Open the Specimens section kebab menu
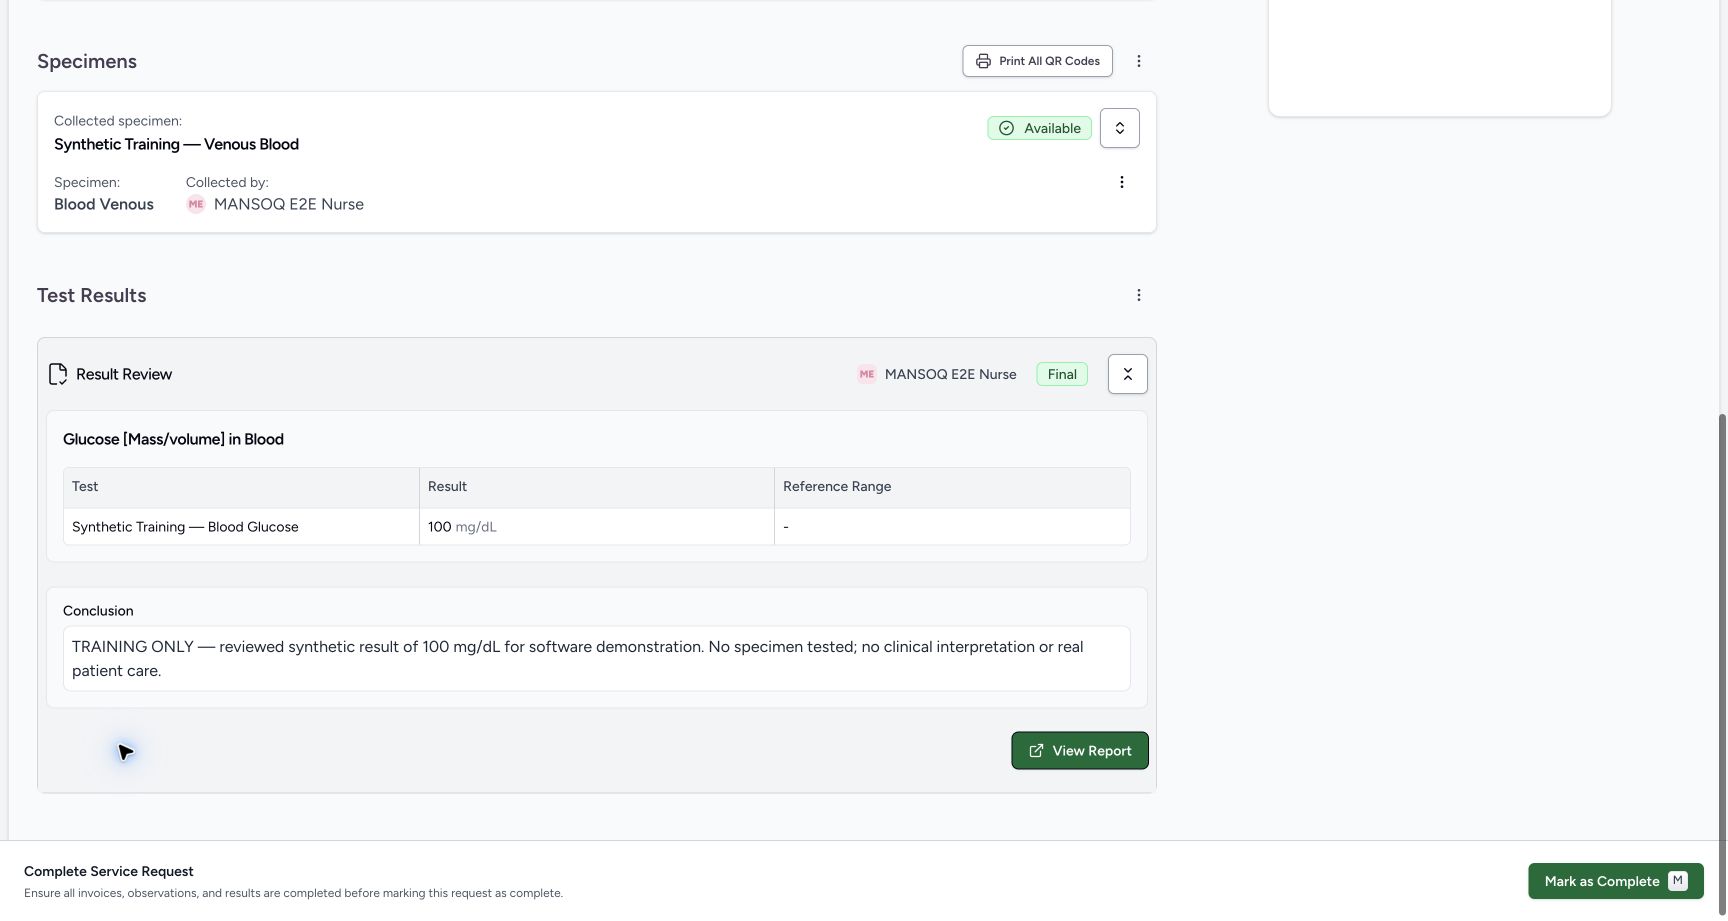The width and height of the screenshot is (1728, 921). coord(1138,61)
